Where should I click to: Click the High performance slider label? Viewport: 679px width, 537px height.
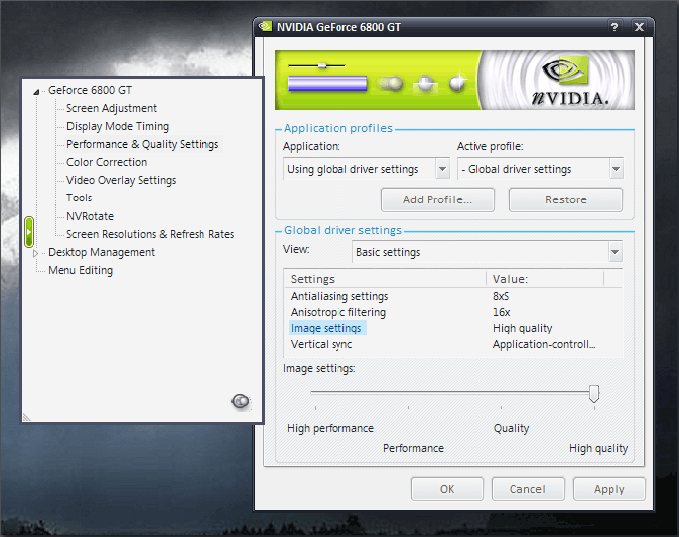[330, 428]
